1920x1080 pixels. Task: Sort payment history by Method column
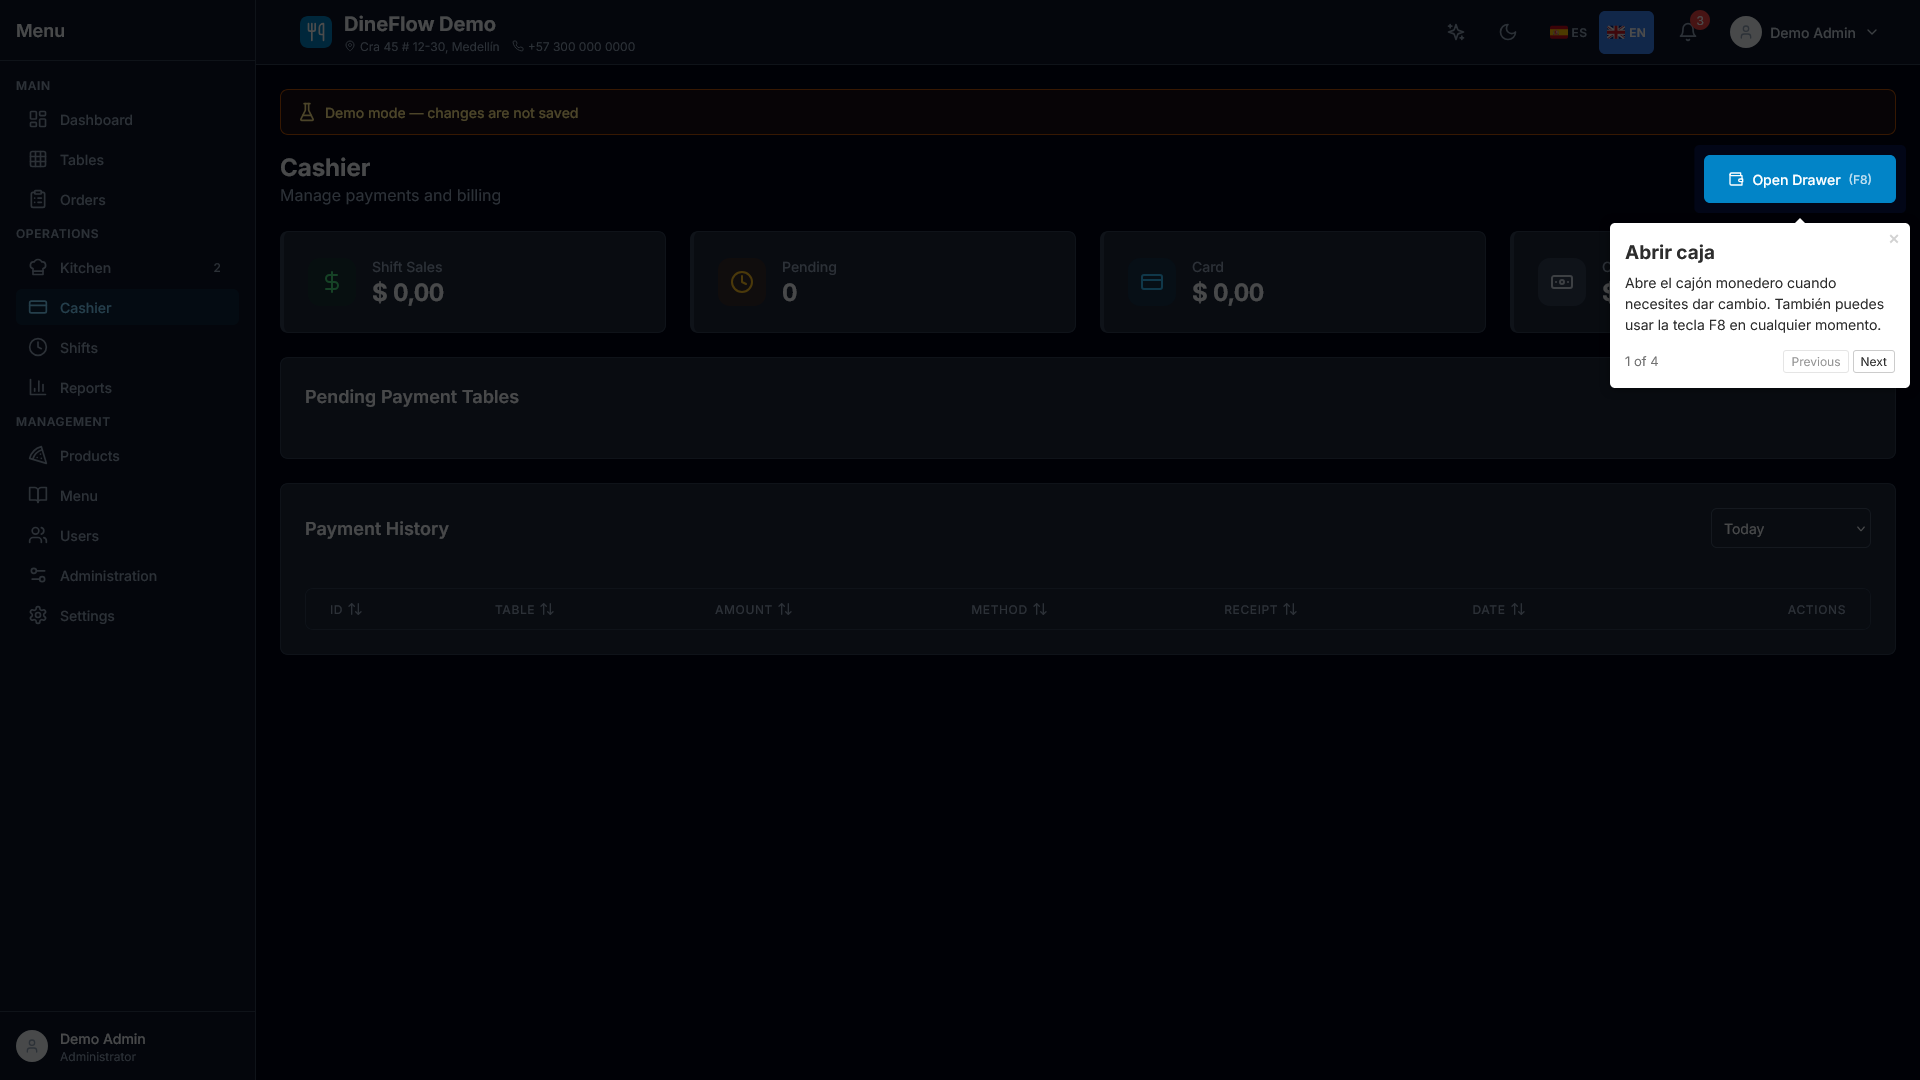(1009, 609)
